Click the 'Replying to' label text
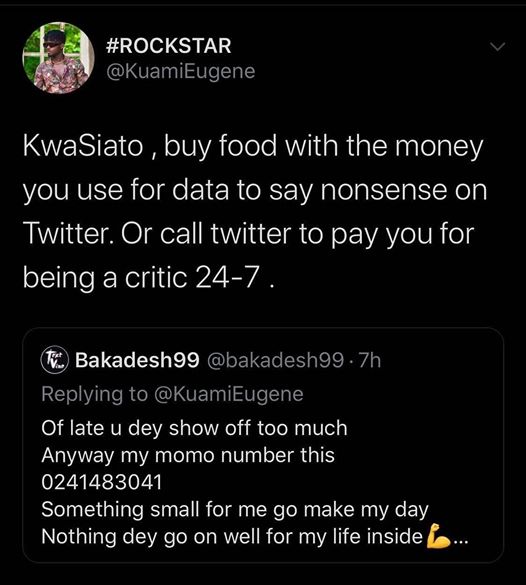Screen dimensions: 526x585 pos(95,395)
